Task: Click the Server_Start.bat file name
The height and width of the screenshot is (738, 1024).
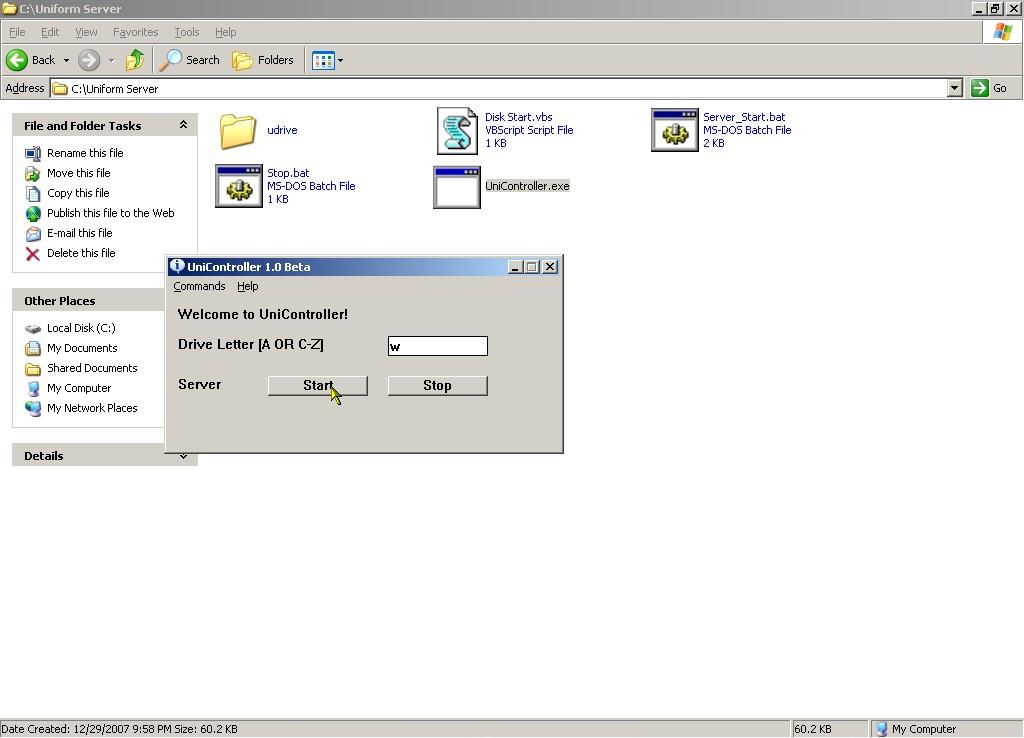Action: click(744, 117)
